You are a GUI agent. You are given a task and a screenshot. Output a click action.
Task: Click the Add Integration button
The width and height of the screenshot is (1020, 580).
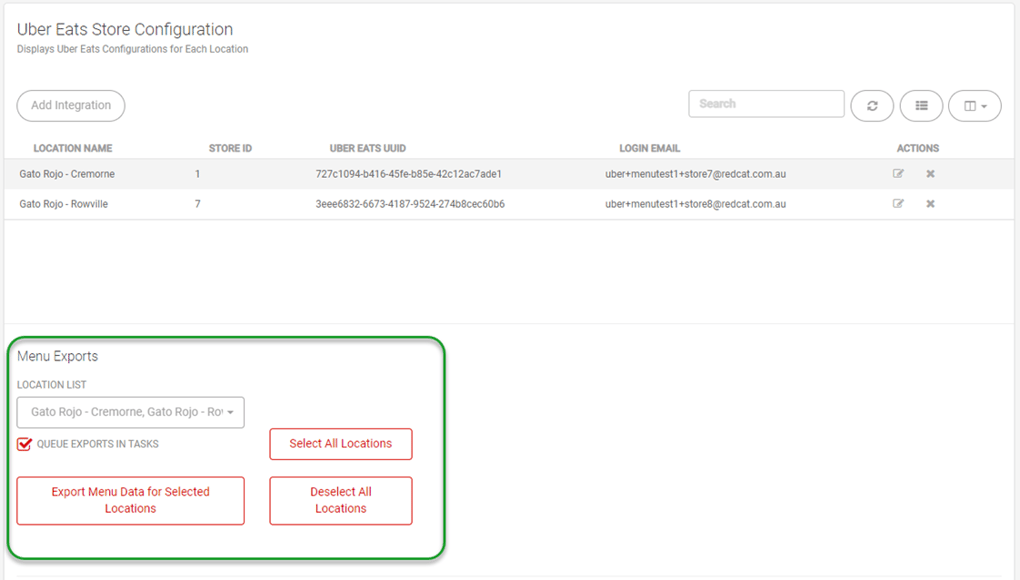71,105
